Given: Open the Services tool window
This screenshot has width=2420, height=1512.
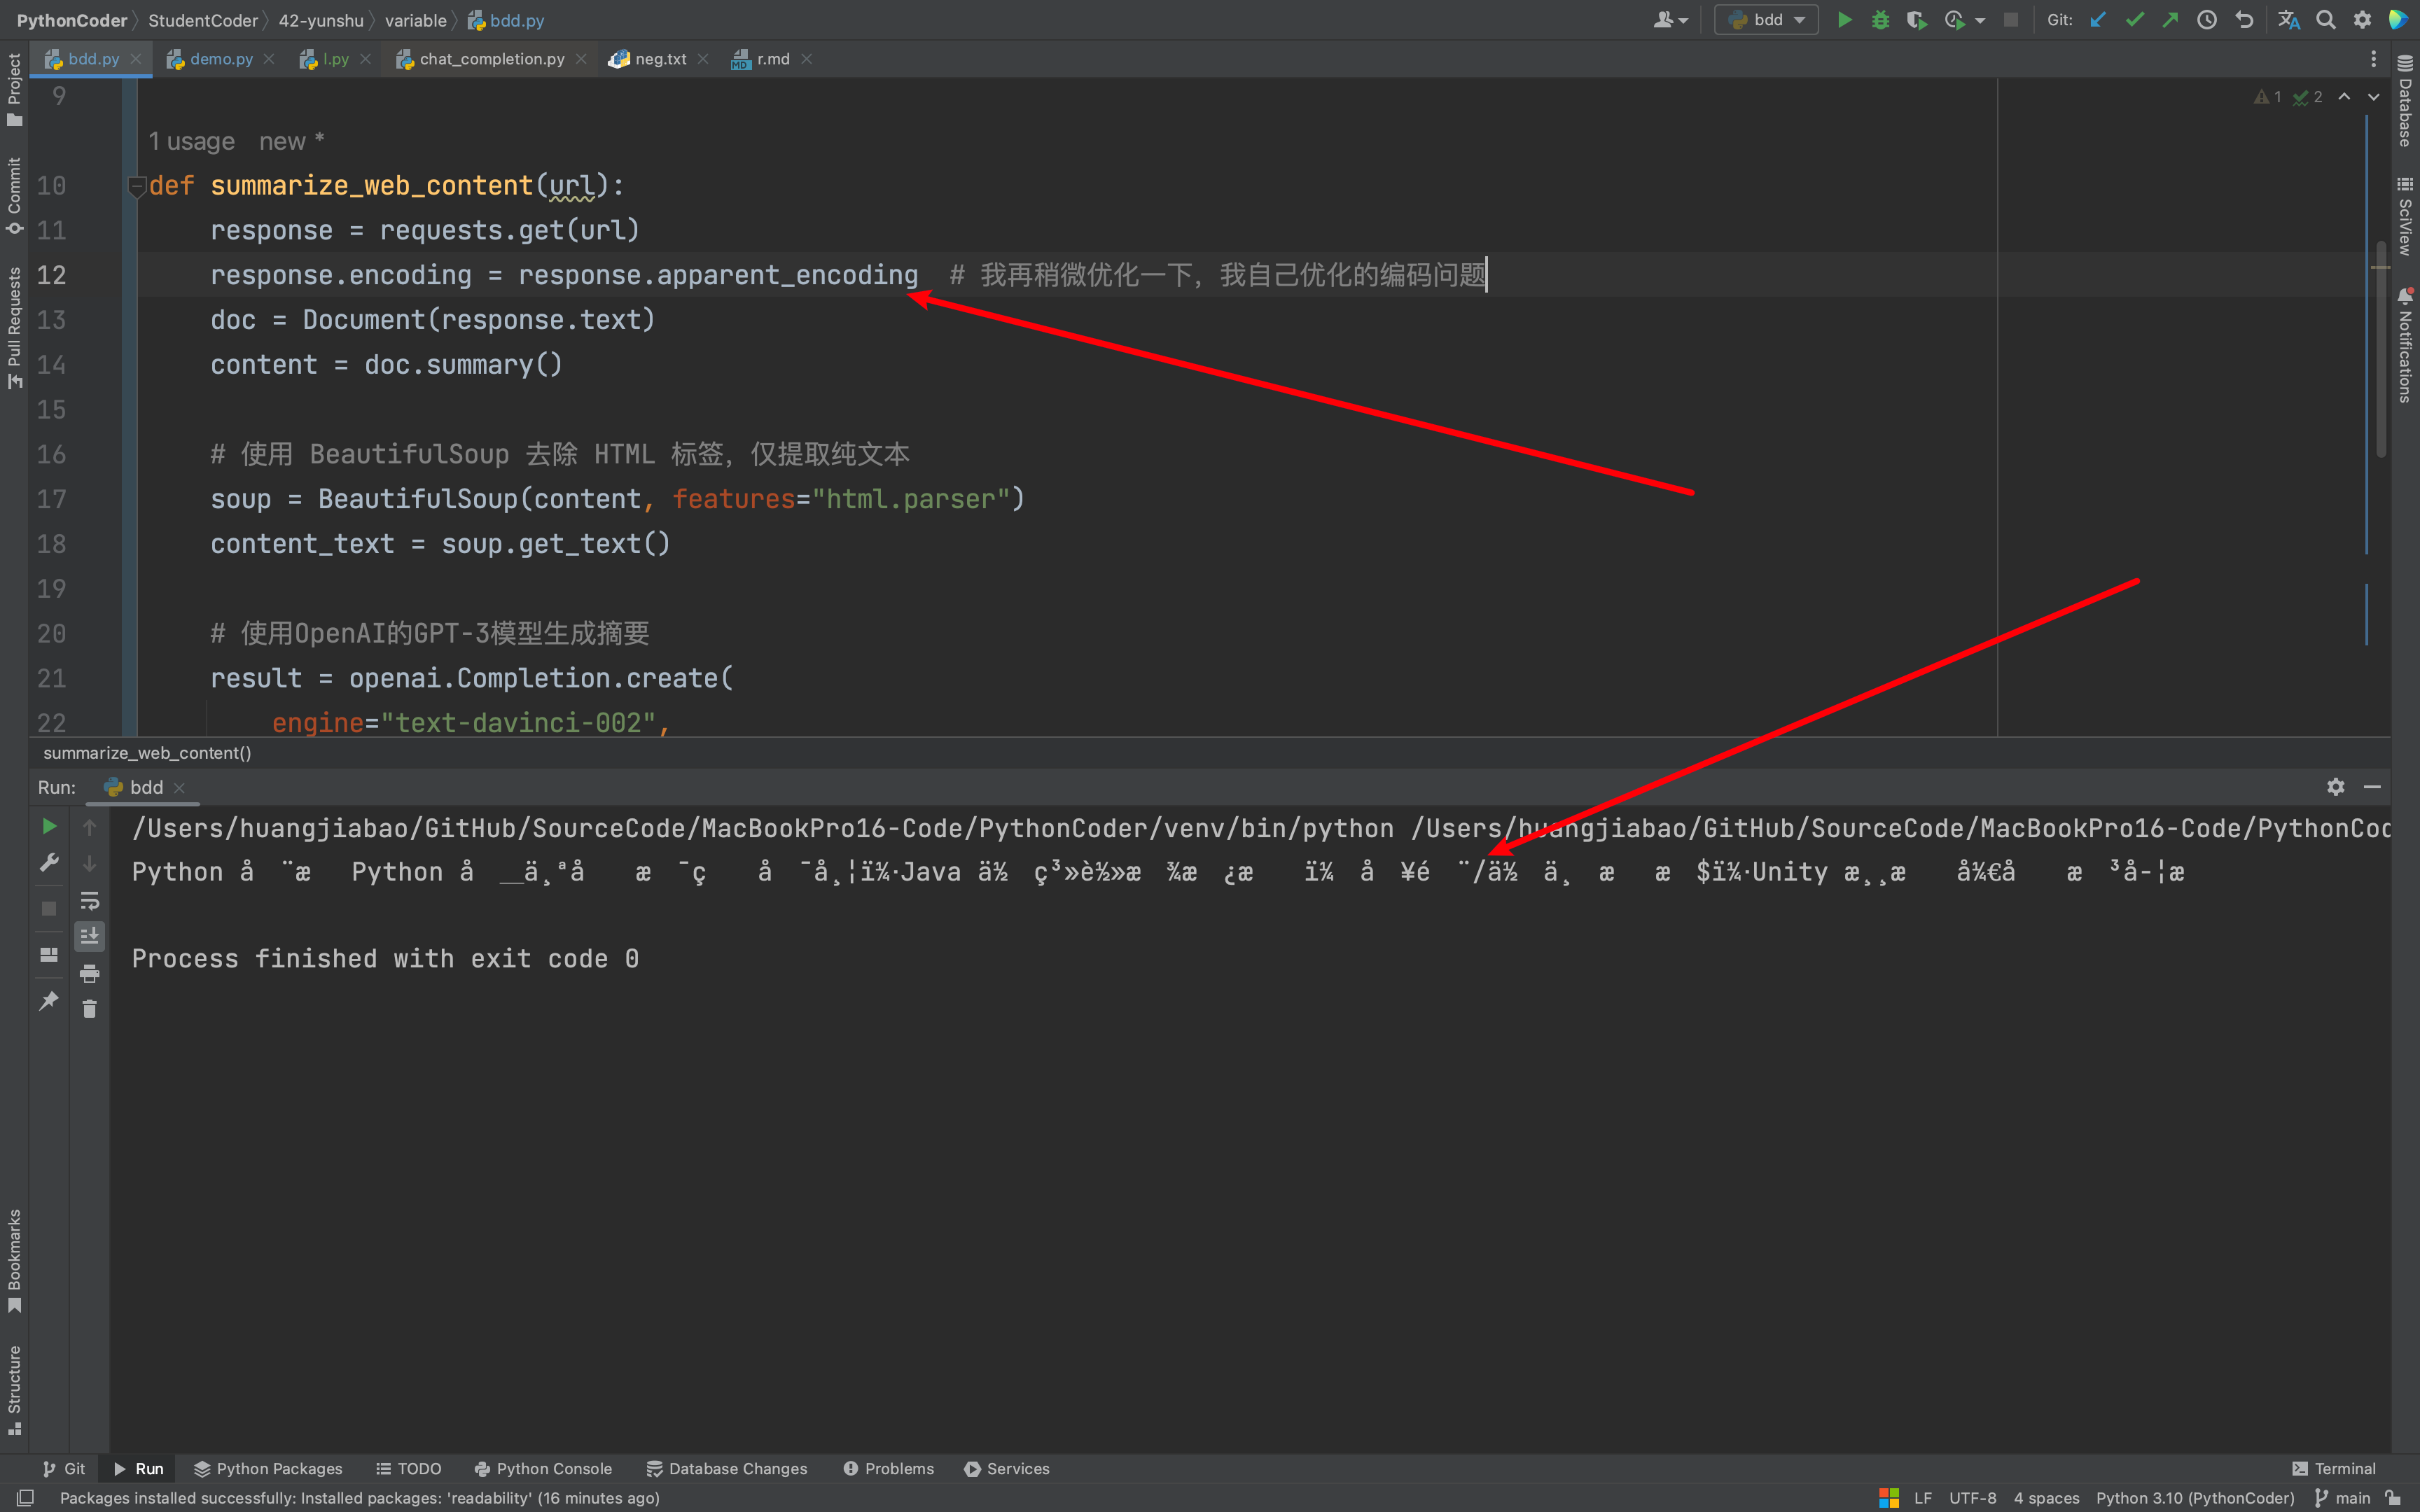Looking at the screenshot, I should [x=1007, y=1468].
